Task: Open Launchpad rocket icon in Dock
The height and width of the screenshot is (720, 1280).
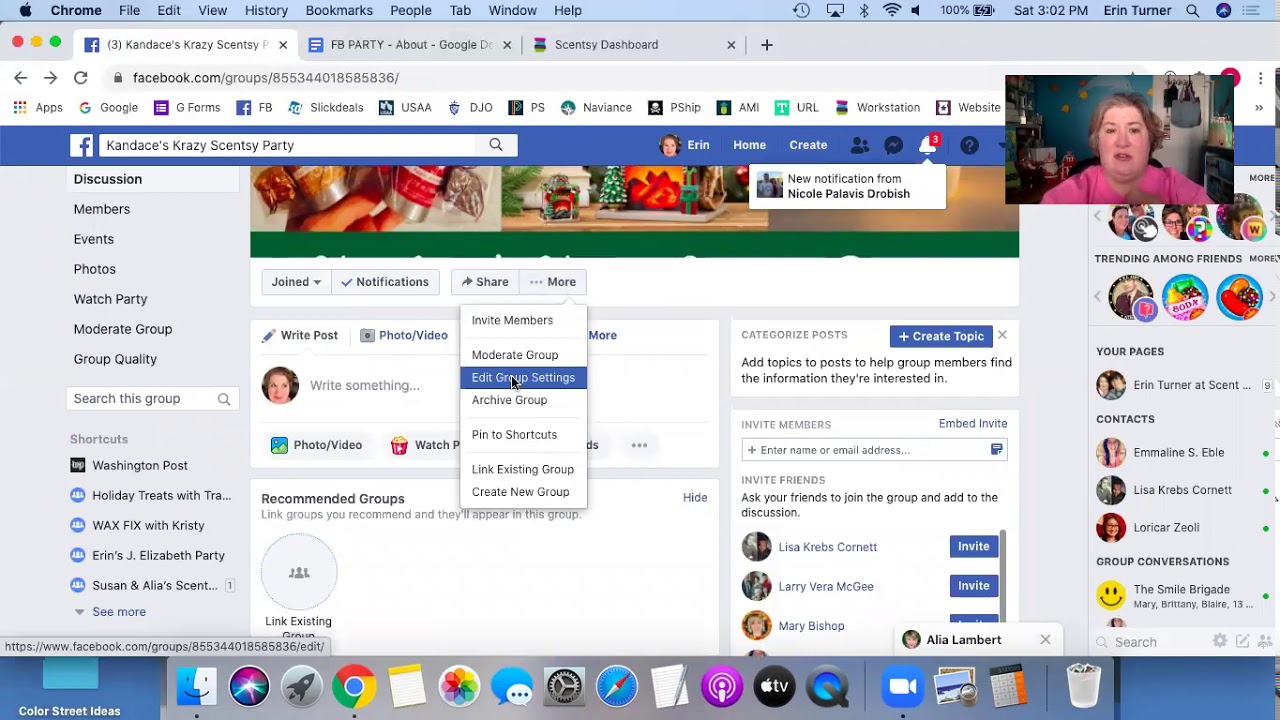Action: 301,687
